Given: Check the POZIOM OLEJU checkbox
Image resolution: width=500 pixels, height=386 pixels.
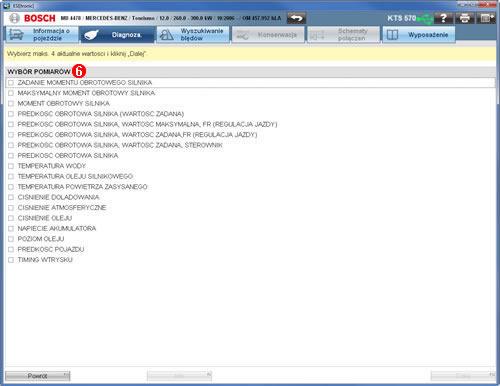Looking at the screenshot, I should tap(11, 239).
